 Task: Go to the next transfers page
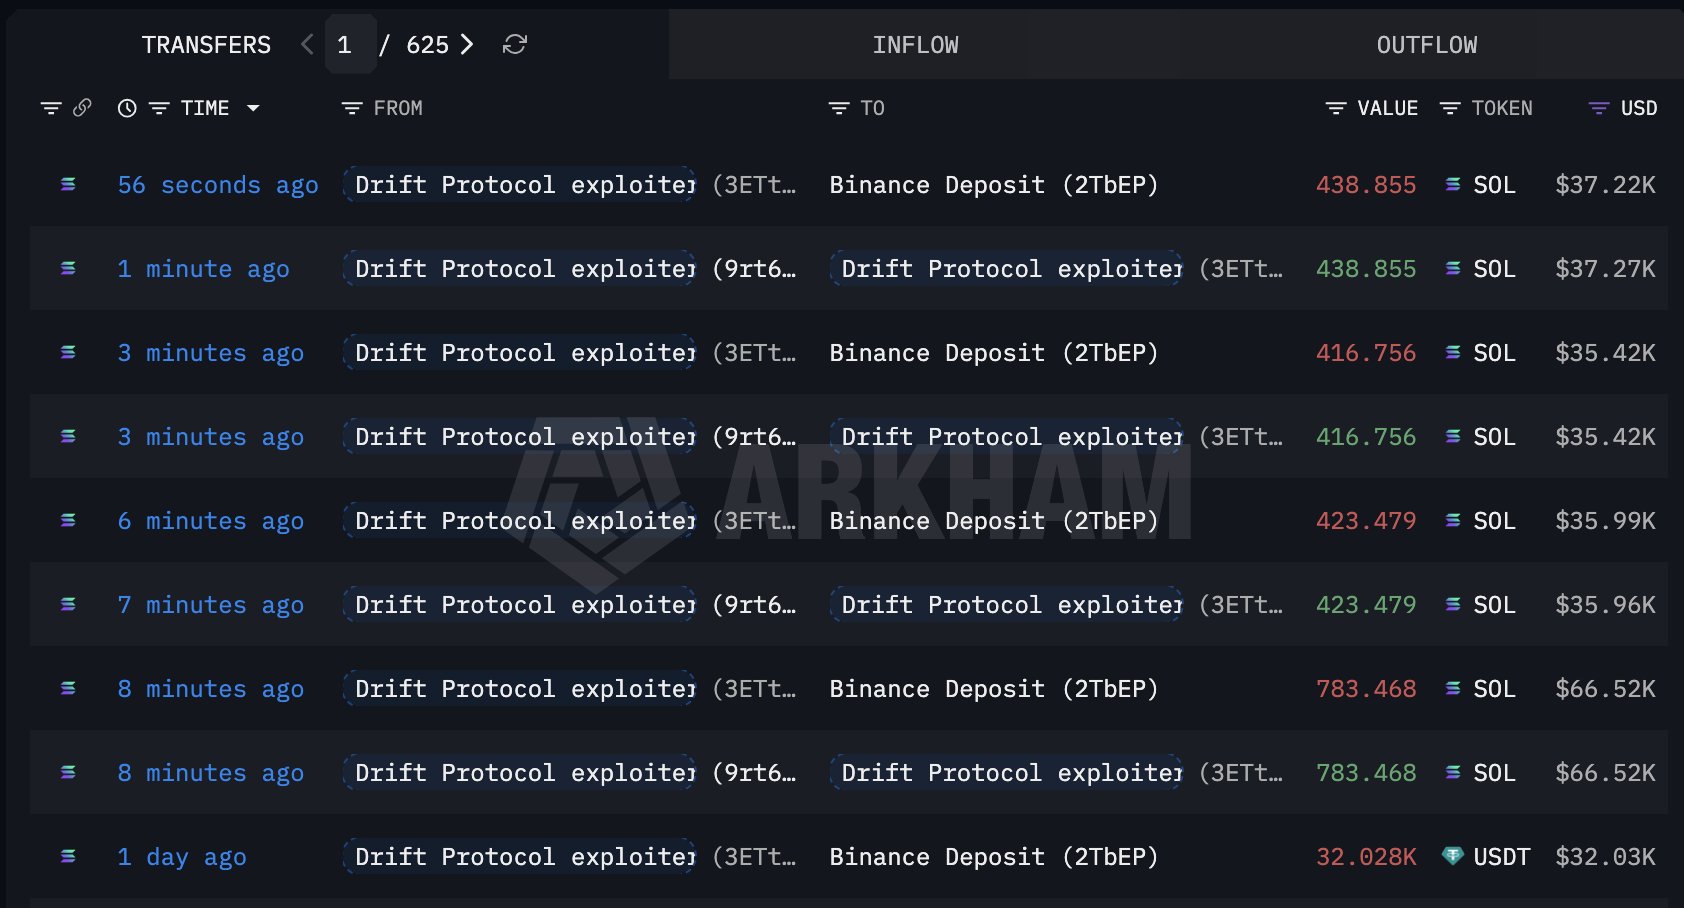pos(467,45)
